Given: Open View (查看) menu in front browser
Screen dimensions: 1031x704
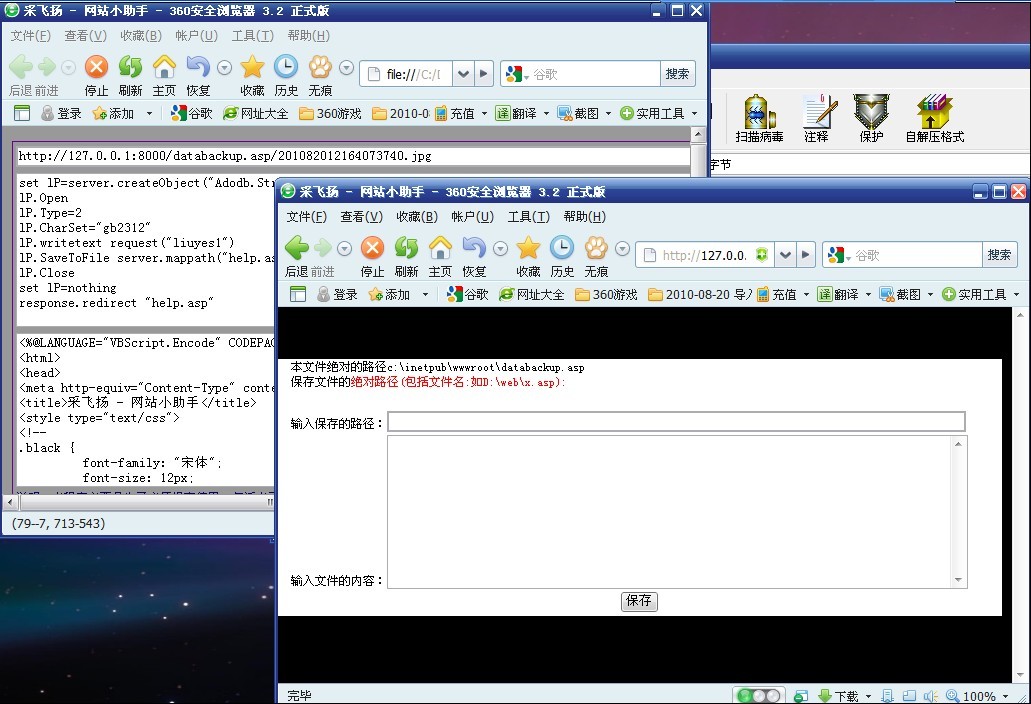Looking at the screenshot, I should click(x=362, y=216).
